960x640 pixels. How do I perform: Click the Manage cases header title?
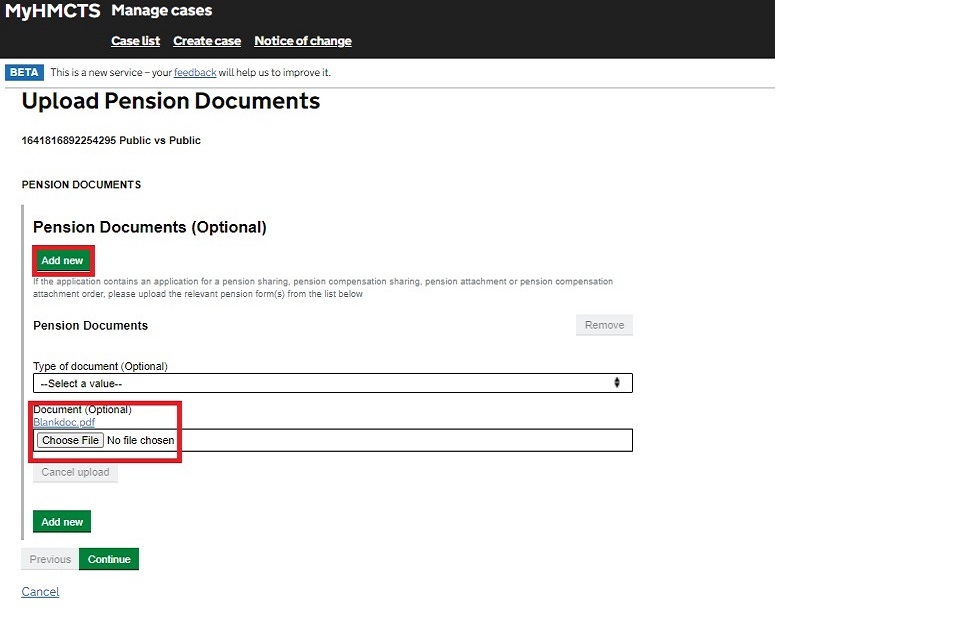(x=161, y=12)
